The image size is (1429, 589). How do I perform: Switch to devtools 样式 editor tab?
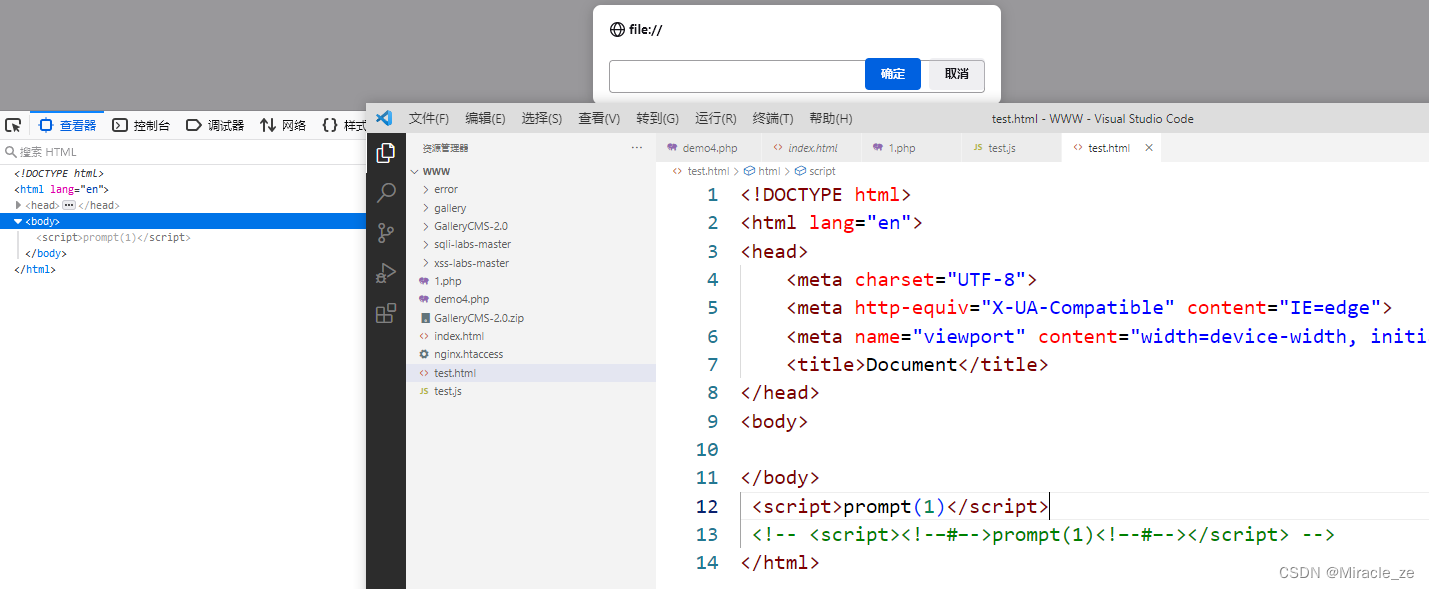point(343,125)
